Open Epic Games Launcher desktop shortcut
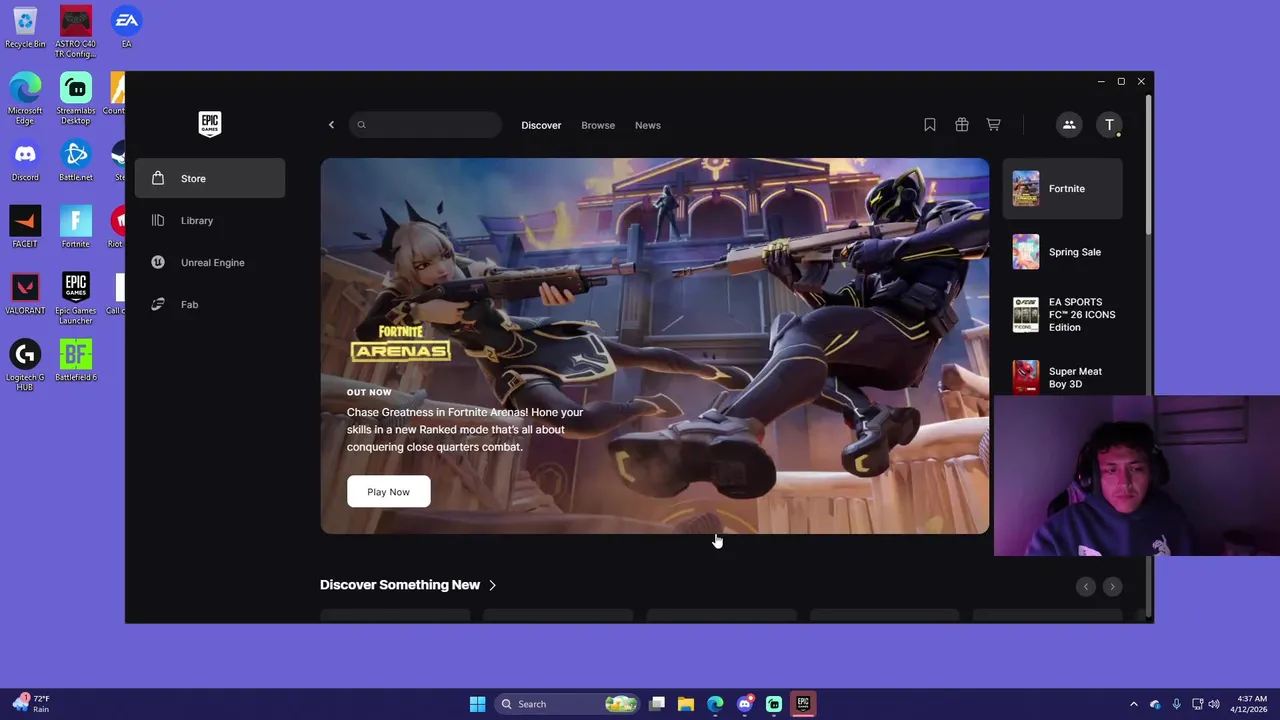Screen dimensions: 1280x720 pos(75,298)
